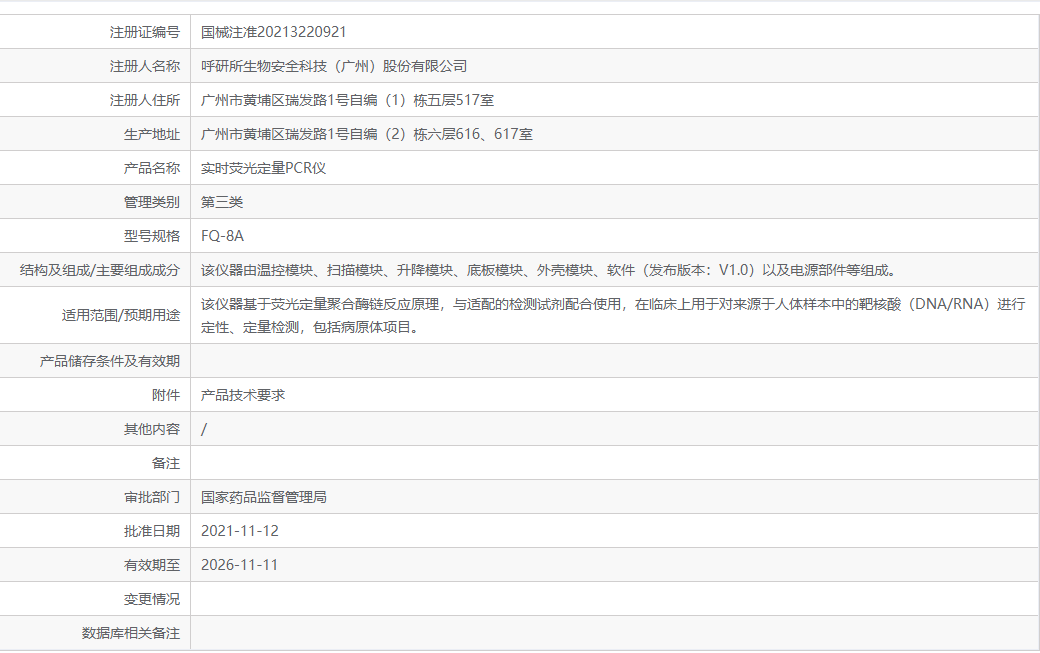Click the 产品储存条件及有效期 label

(x=110, y=361)
